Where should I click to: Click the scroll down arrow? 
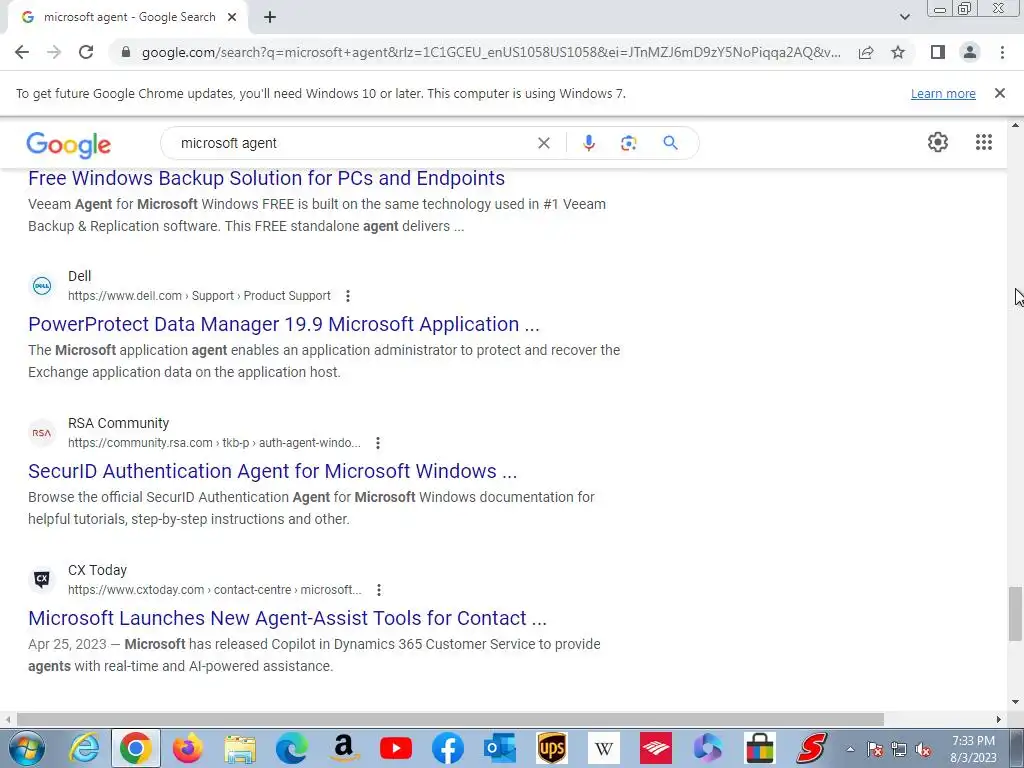point(1015,703)
